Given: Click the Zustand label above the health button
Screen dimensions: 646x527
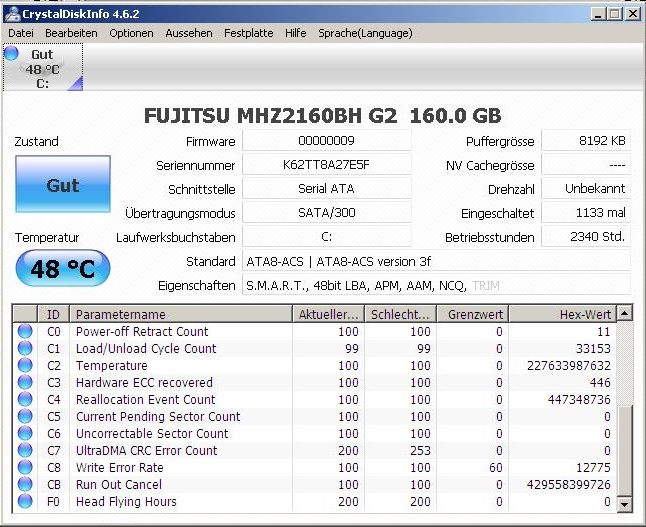Looking at the screenshot, I should click(36, 141).
